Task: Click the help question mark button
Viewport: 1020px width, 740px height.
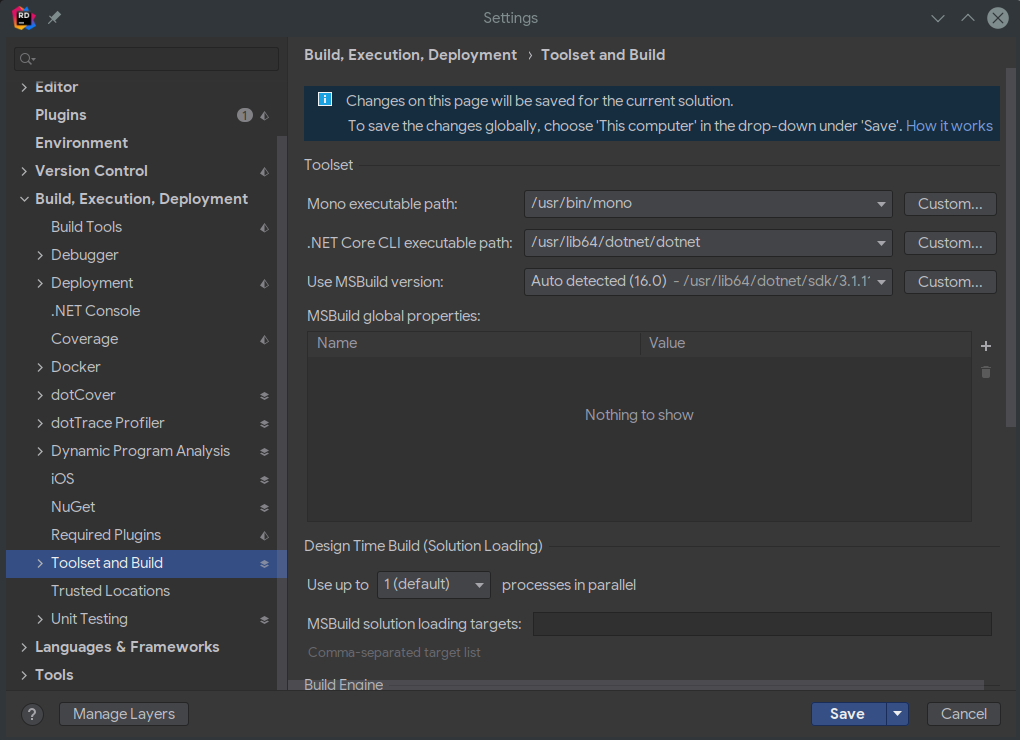Action: [x=32, y=714]
